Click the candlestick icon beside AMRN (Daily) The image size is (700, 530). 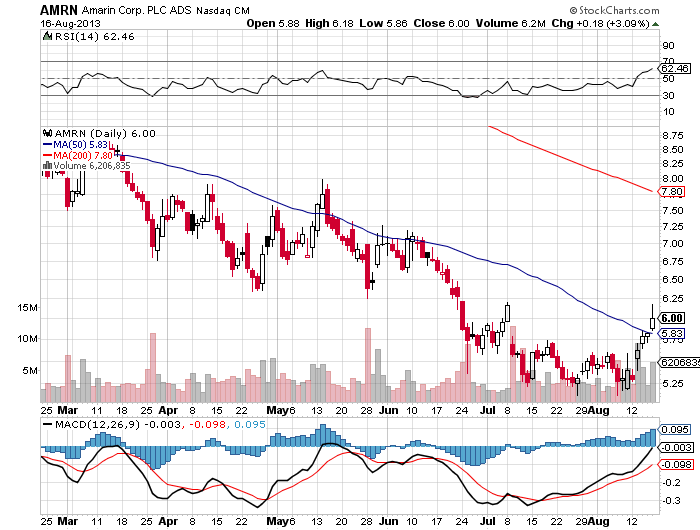(47, 133)
